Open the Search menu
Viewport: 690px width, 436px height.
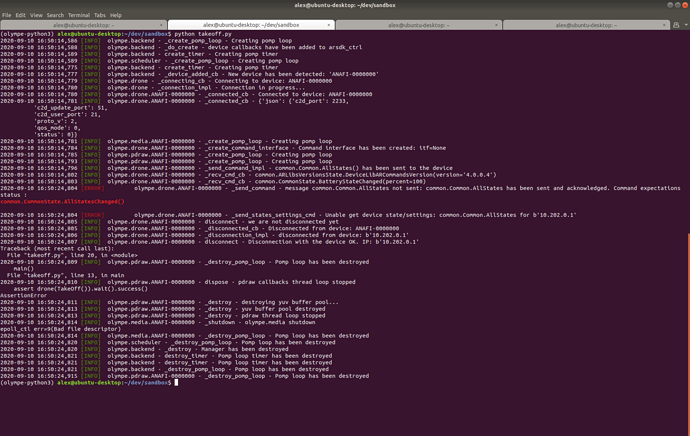click(x=55, y=15)
